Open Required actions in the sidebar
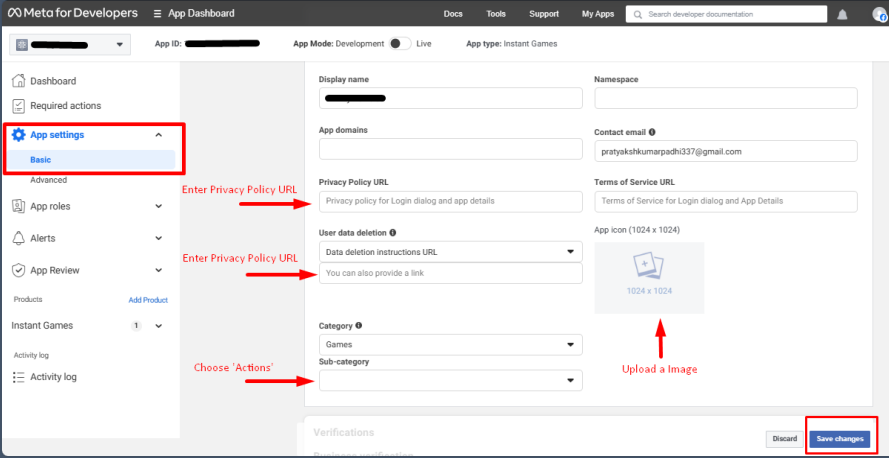This screenshot has width=889, height=458. (x=66, y=105)
